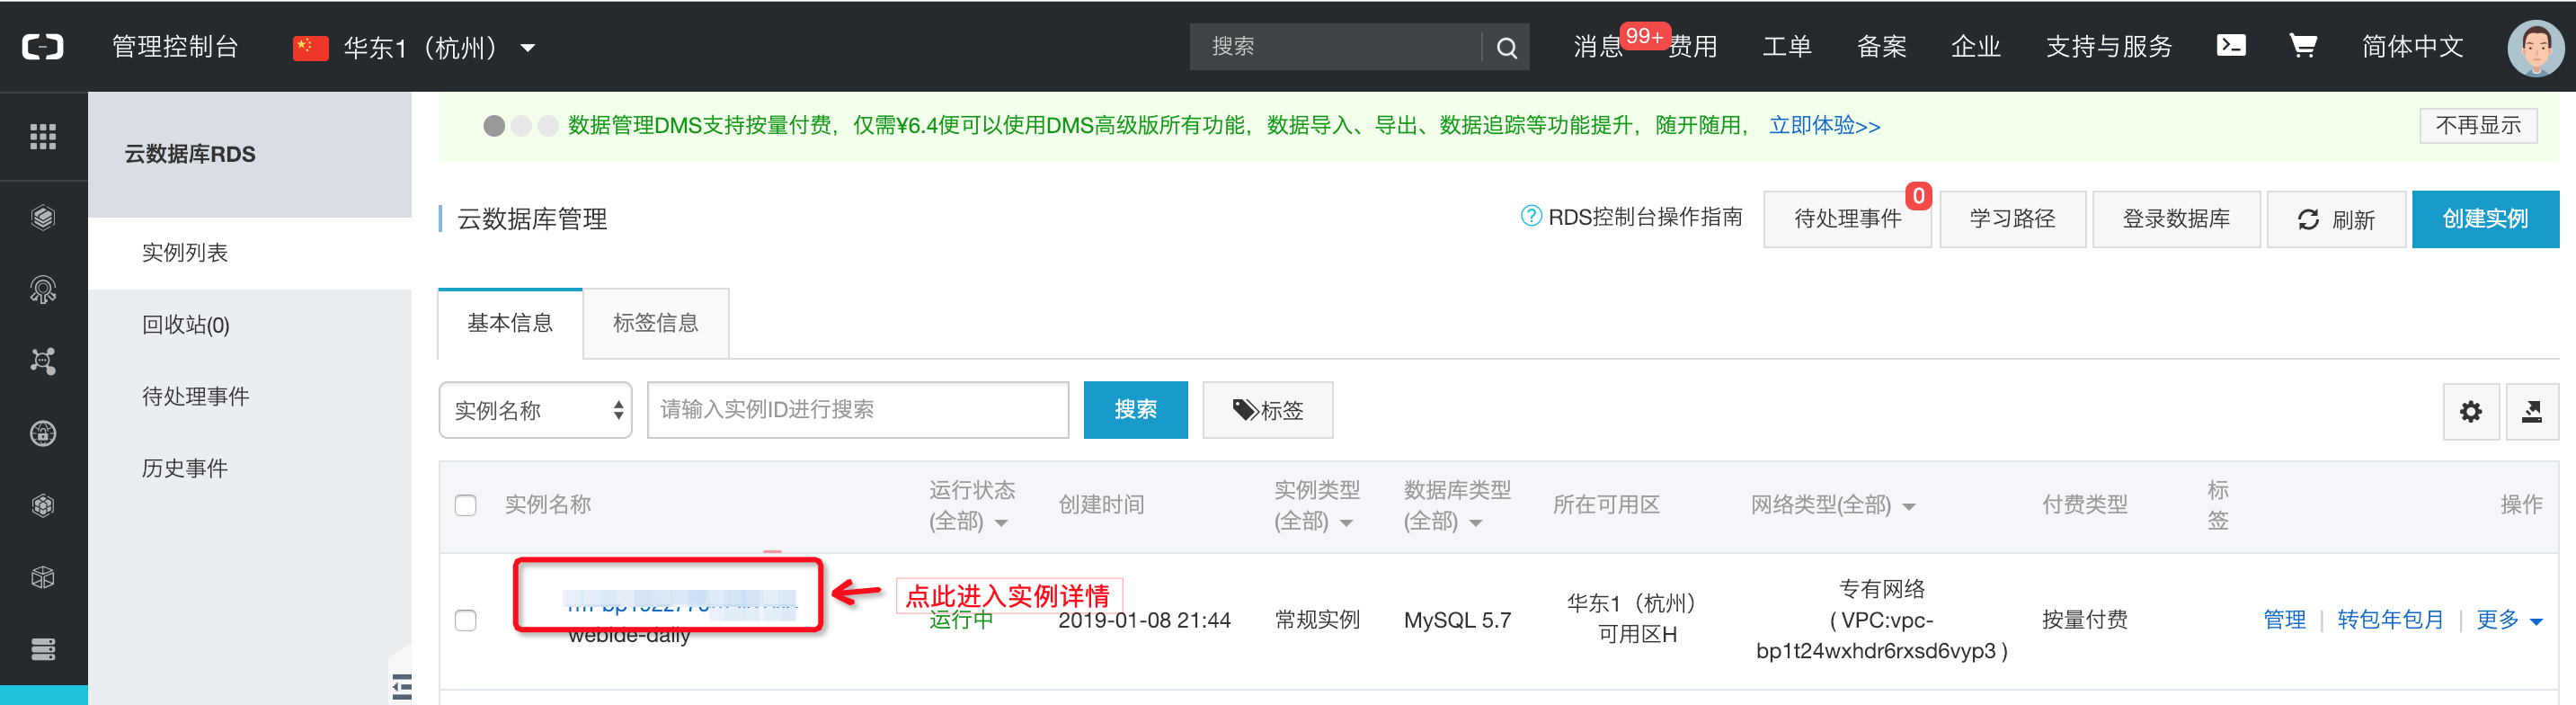Image resolution: width=2576 pixels, height=705 pixels.
Task: Switch to the 标签信息 tab
Action: [655, 323]
